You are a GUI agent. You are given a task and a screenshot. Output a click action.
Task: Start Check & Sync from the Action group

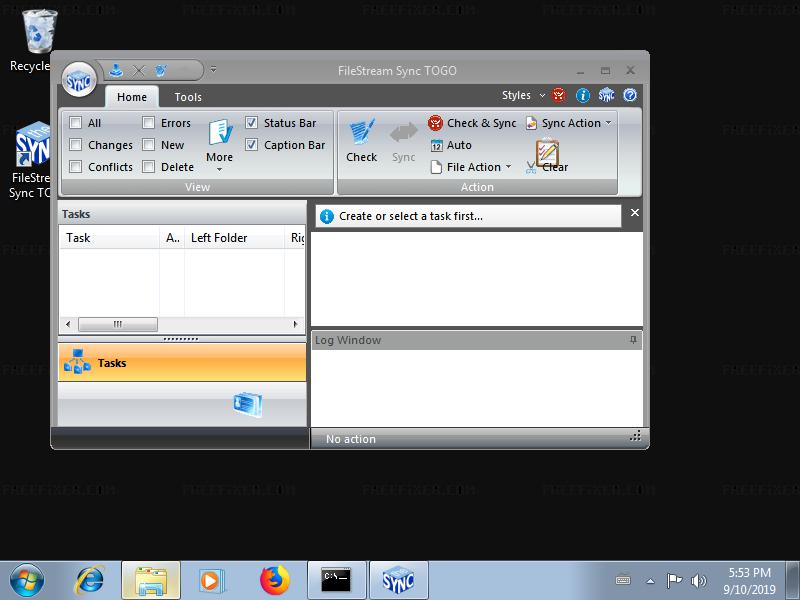472,123
